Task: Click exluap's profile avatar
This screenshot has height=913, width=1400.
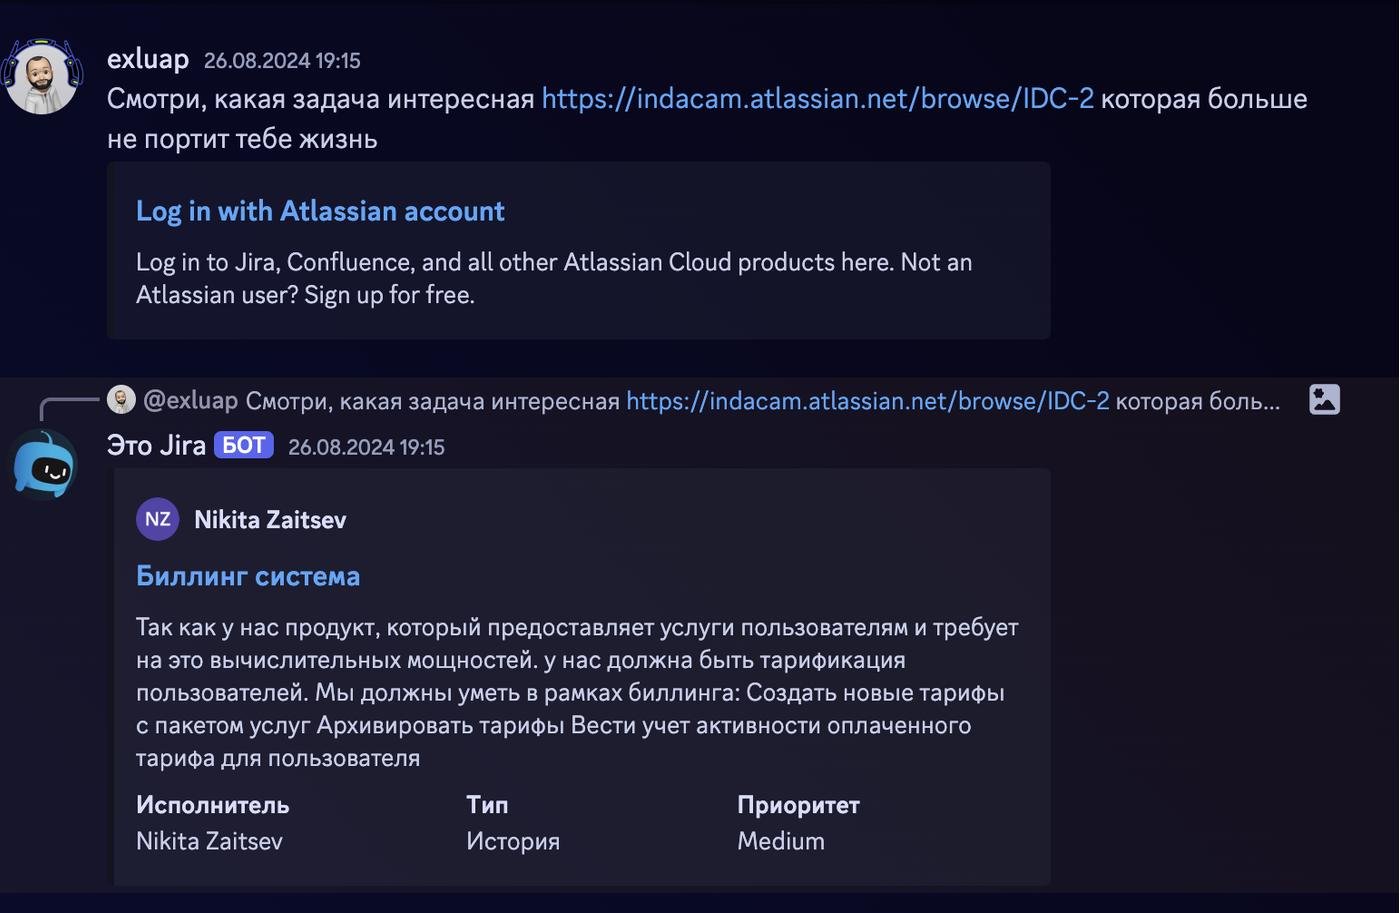Action: [x=41, y=77]
